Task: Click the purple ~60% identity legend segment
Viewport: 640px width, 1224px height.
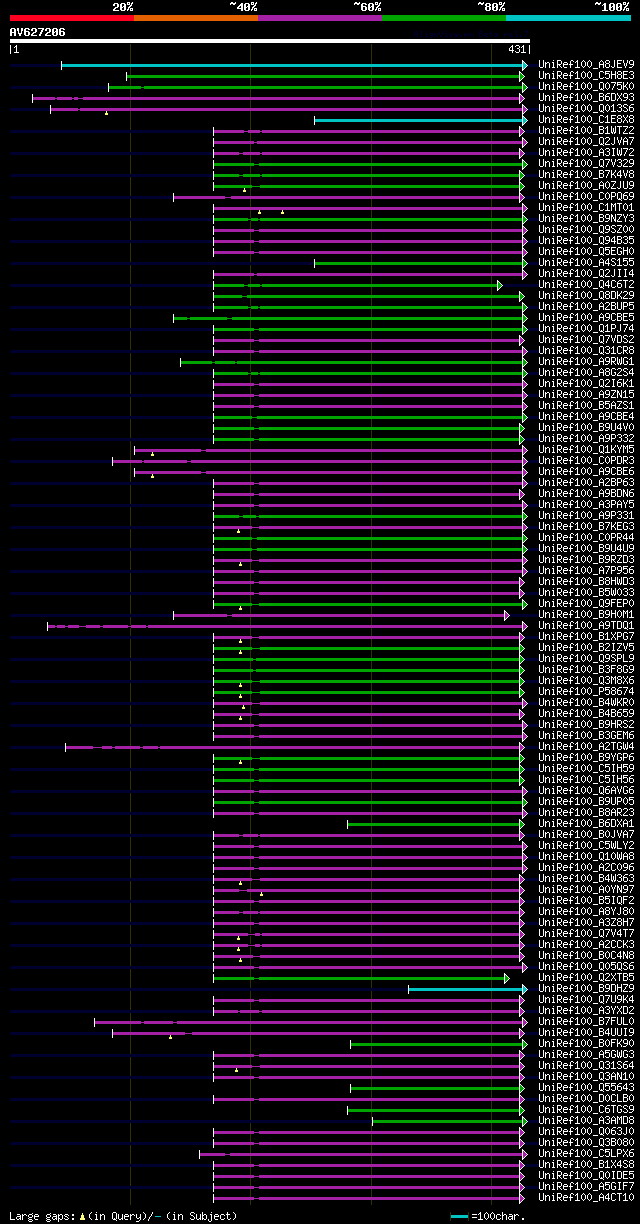Action: click(320, 18)
